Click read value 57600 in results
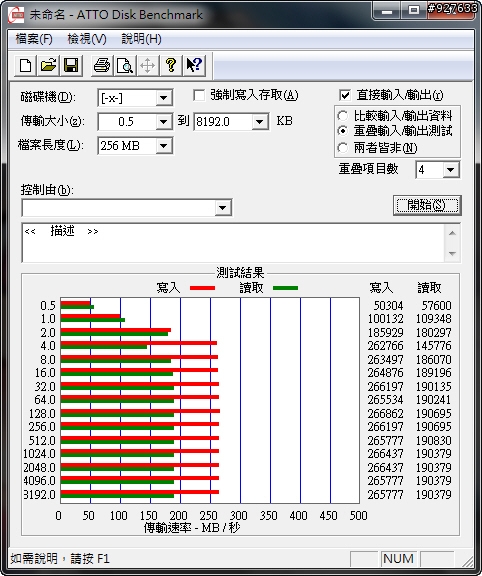 (436, 306)
